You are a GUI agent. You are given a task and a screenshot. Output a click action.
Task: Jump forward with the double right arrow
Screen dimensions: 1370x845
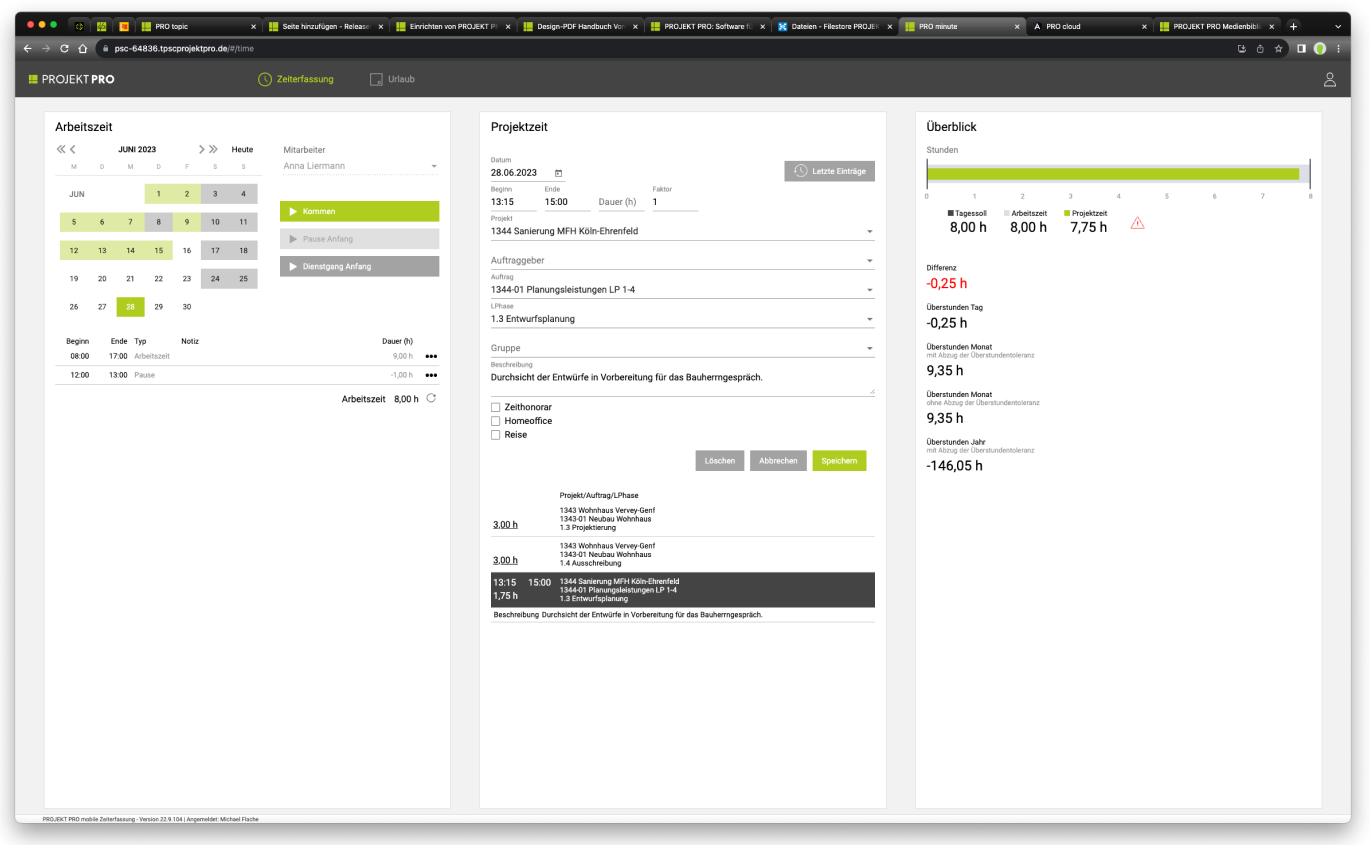coord(213,149)
